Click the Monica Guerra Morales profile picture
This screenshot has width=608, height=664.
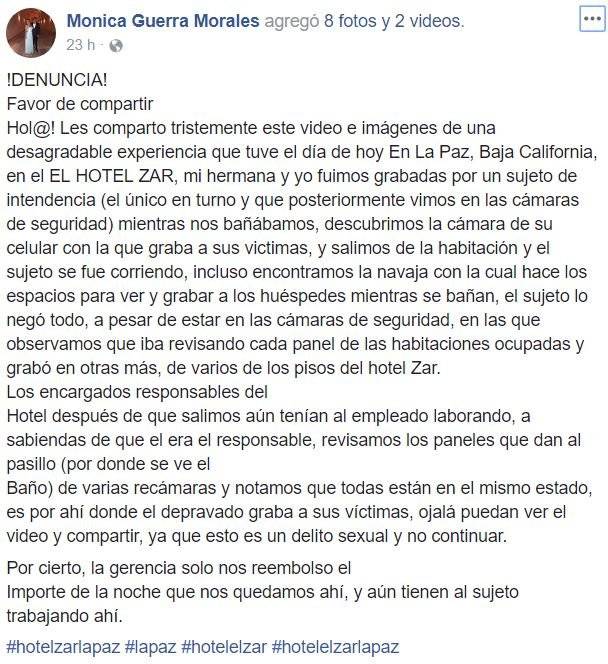pyautogui.click(x=31, y=32)
